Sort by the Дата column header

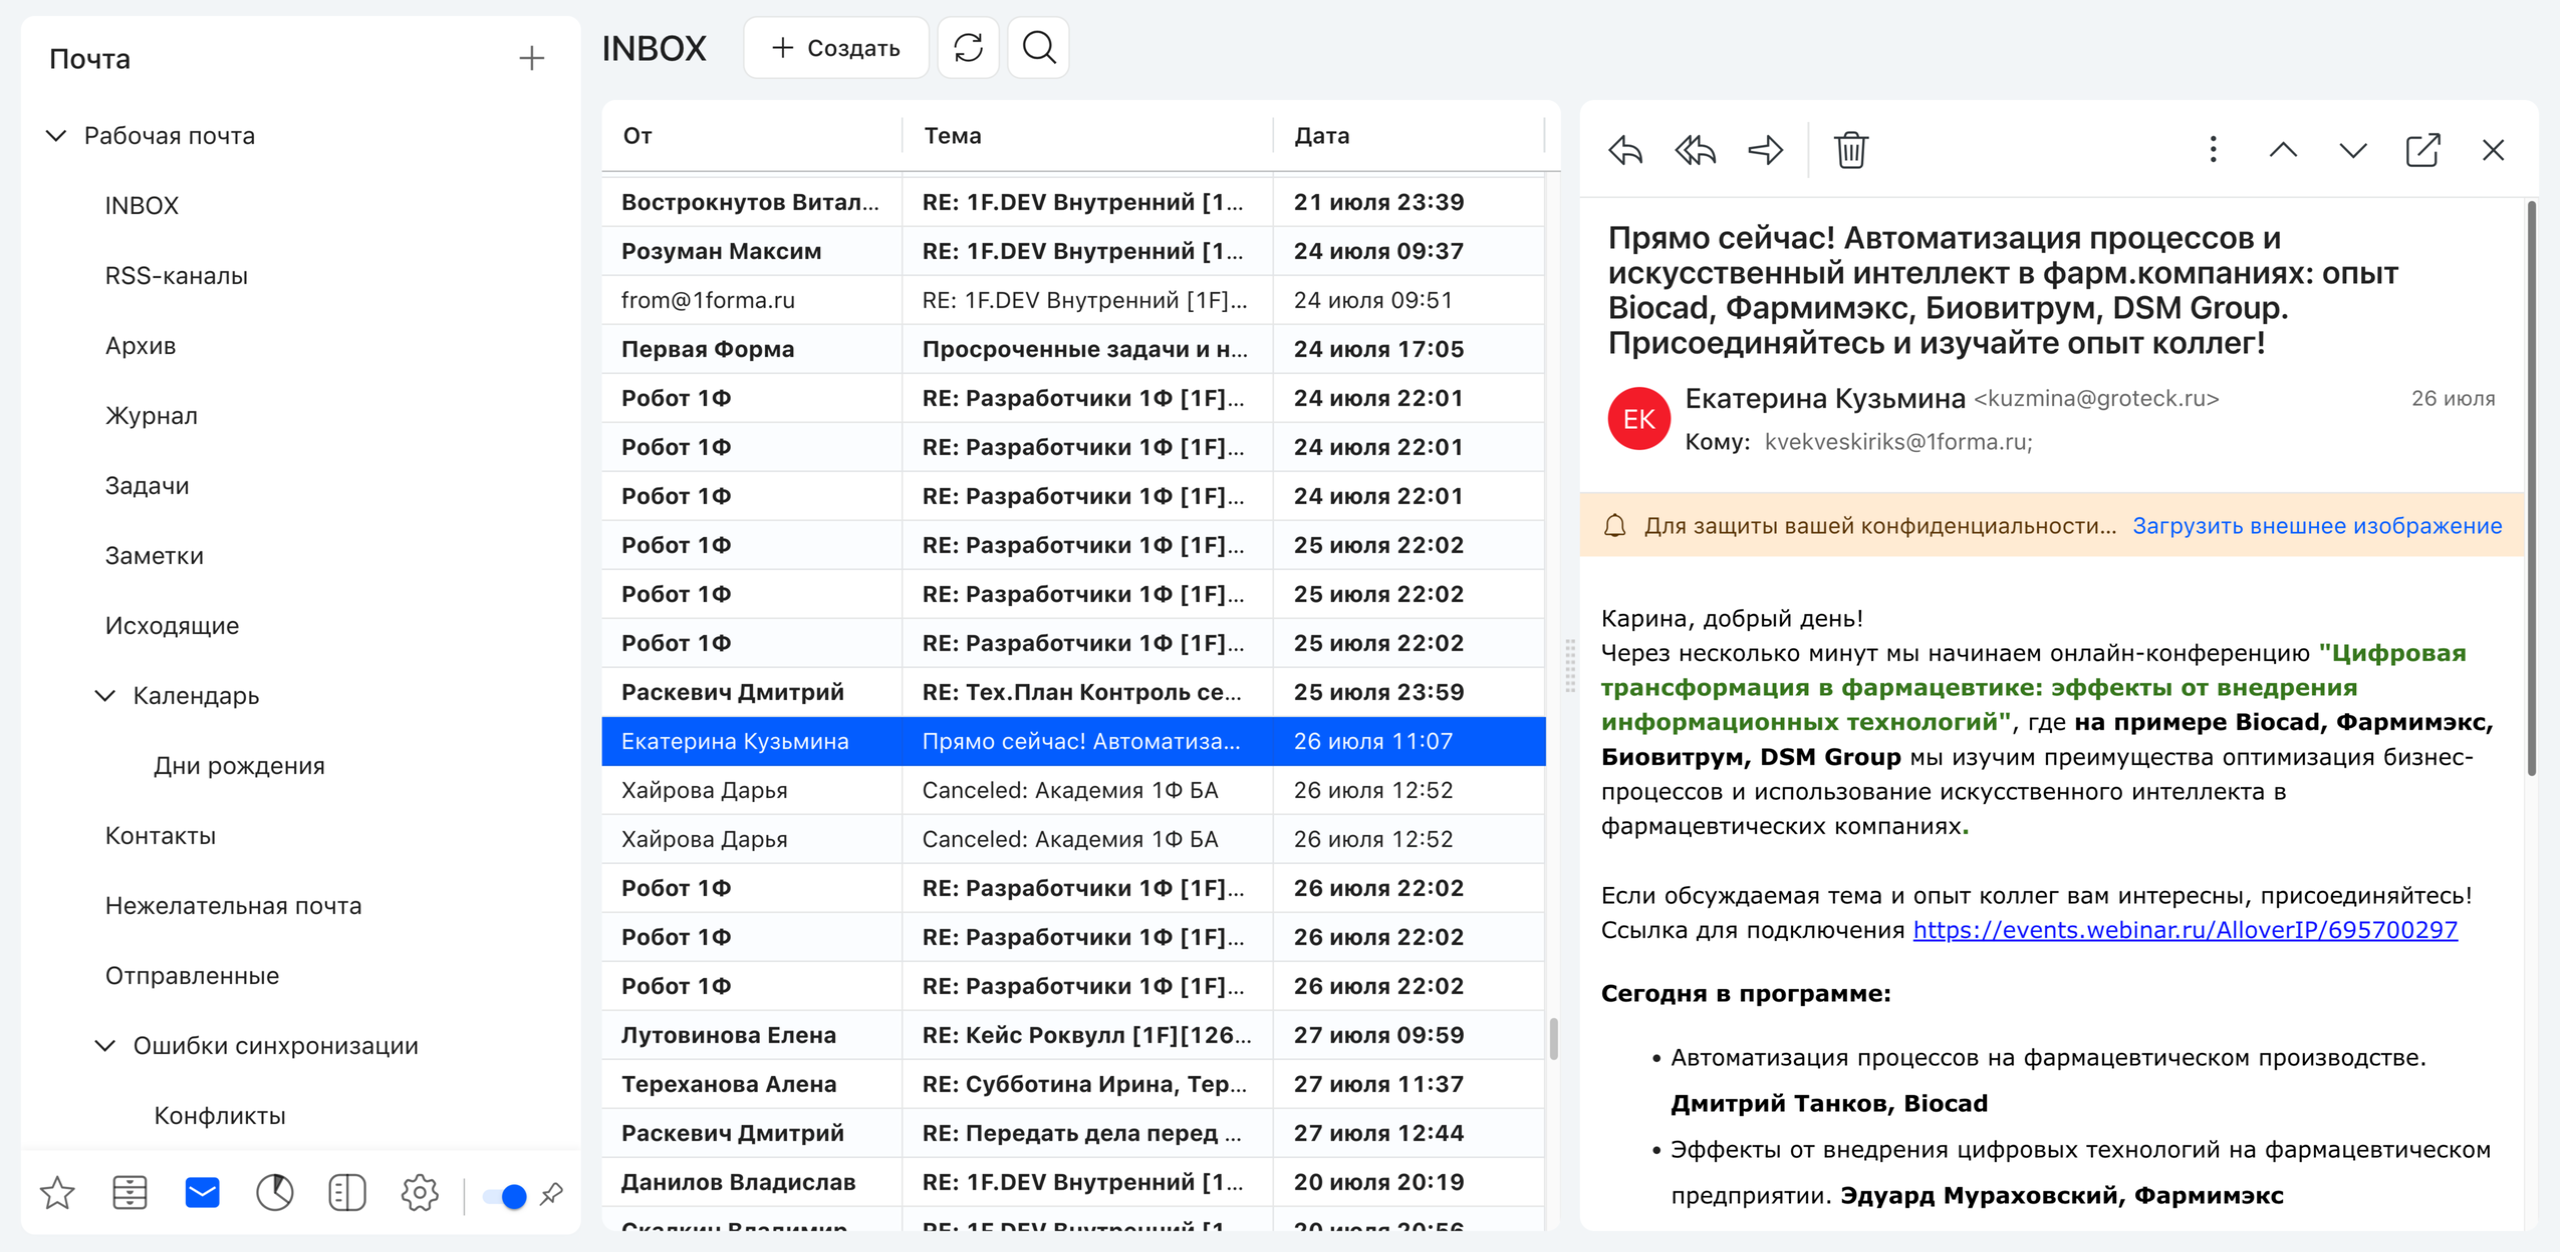(1321, 135)
